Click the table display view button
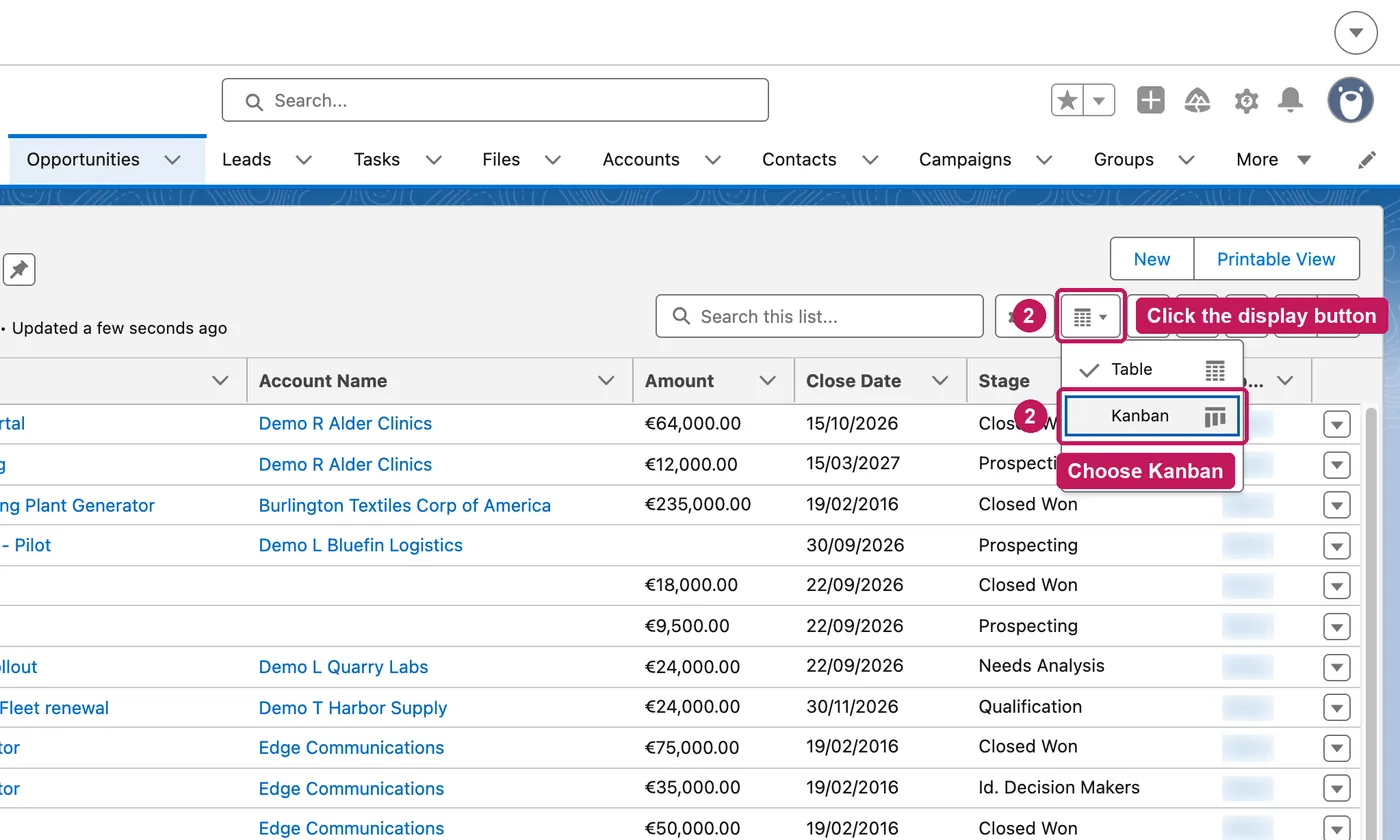The width and height of the screenshot is (1400, 840). pyautogui.click(x=1091, y=317)
